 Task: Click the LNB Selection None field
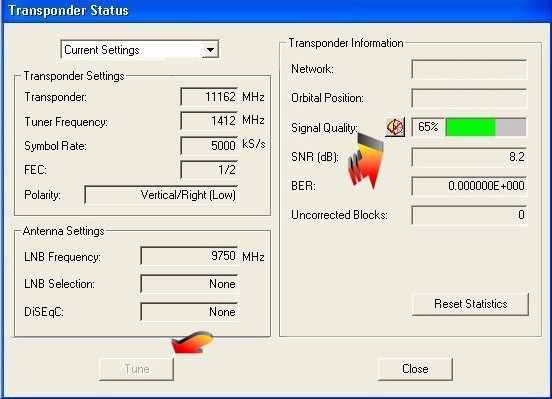point(189,284)
